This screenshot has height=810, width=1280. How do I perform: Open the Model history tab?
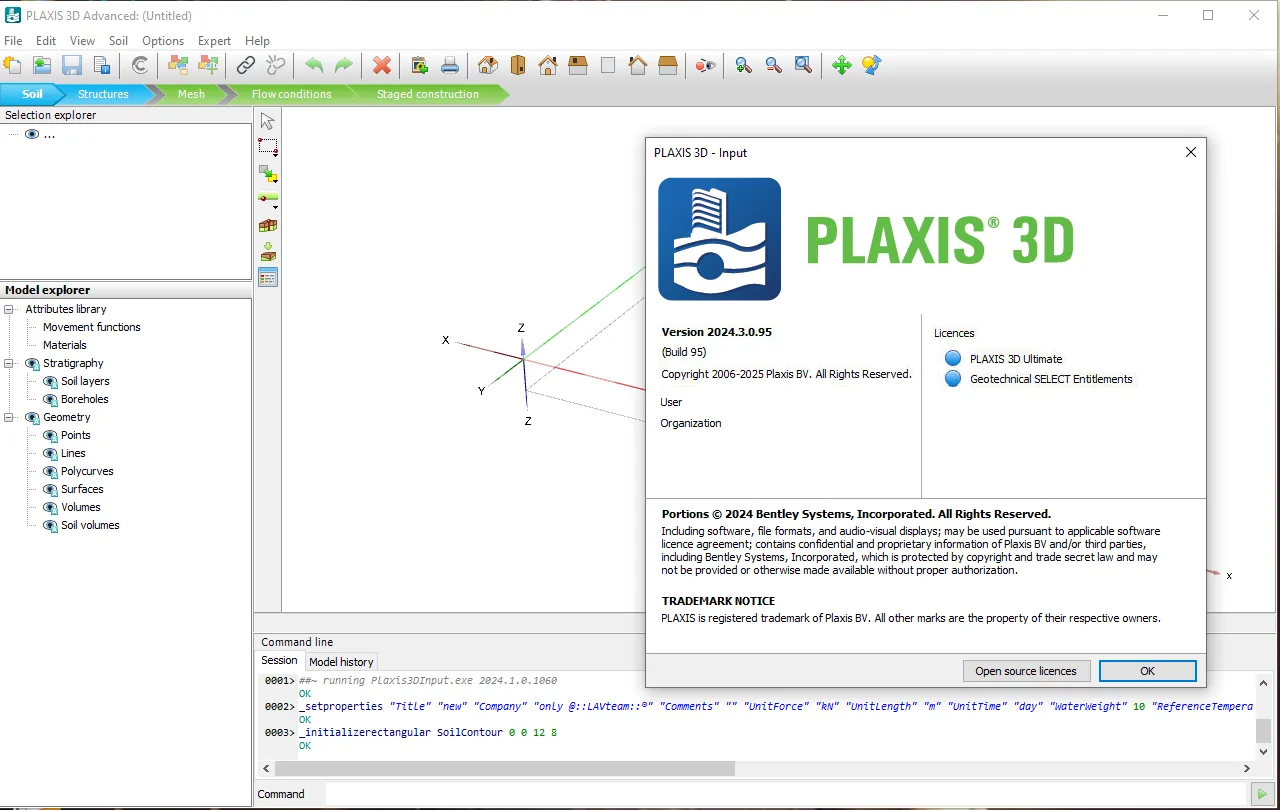[x=341, y=661]
